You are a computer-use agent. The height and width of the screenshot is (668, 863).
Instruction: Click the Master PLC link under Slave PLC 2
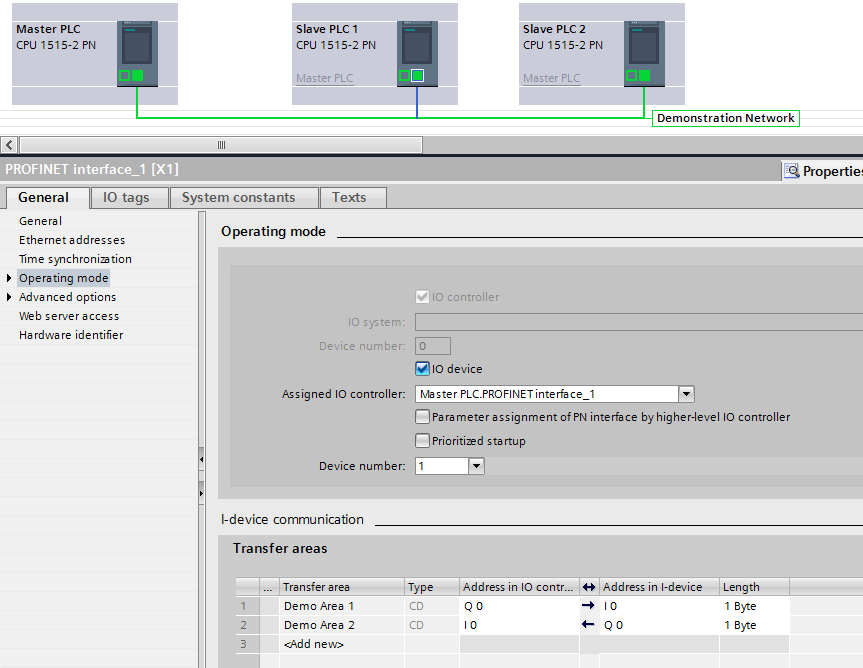click(551, 78)
